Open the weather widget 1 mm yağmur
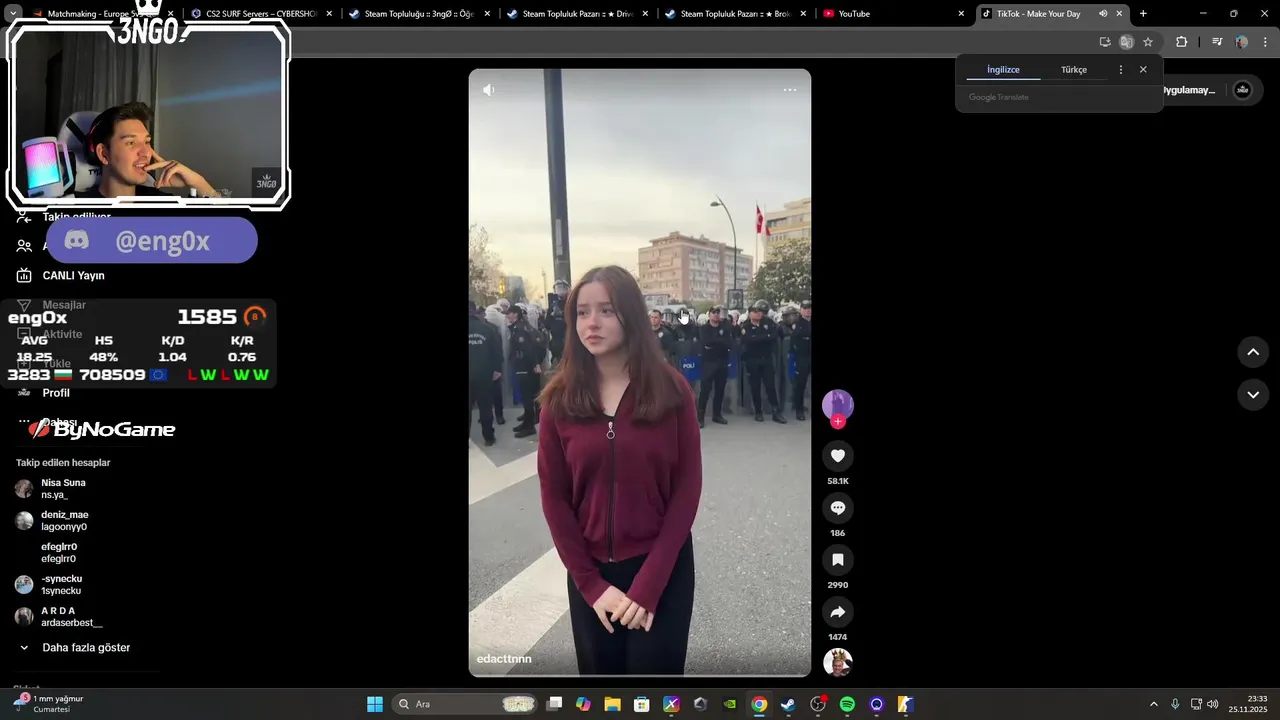Image resolution: width=1280 pixels, height=720 pixels. [x=50, y=704]
